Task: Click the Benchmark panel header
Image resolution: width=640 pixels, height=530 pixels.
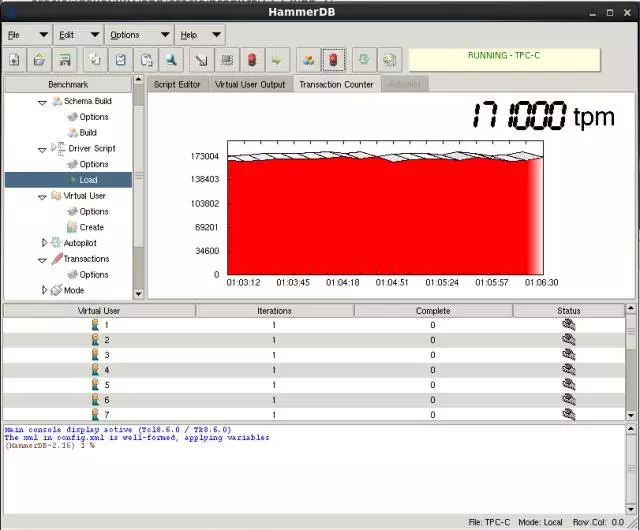Action: point(68,85)
